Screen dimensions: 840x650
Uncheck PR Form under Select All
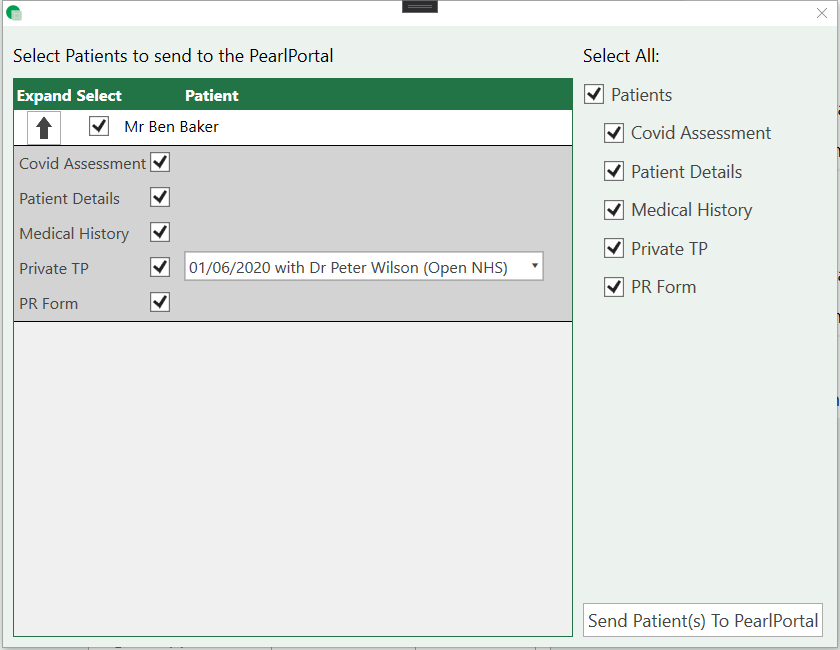614,287
